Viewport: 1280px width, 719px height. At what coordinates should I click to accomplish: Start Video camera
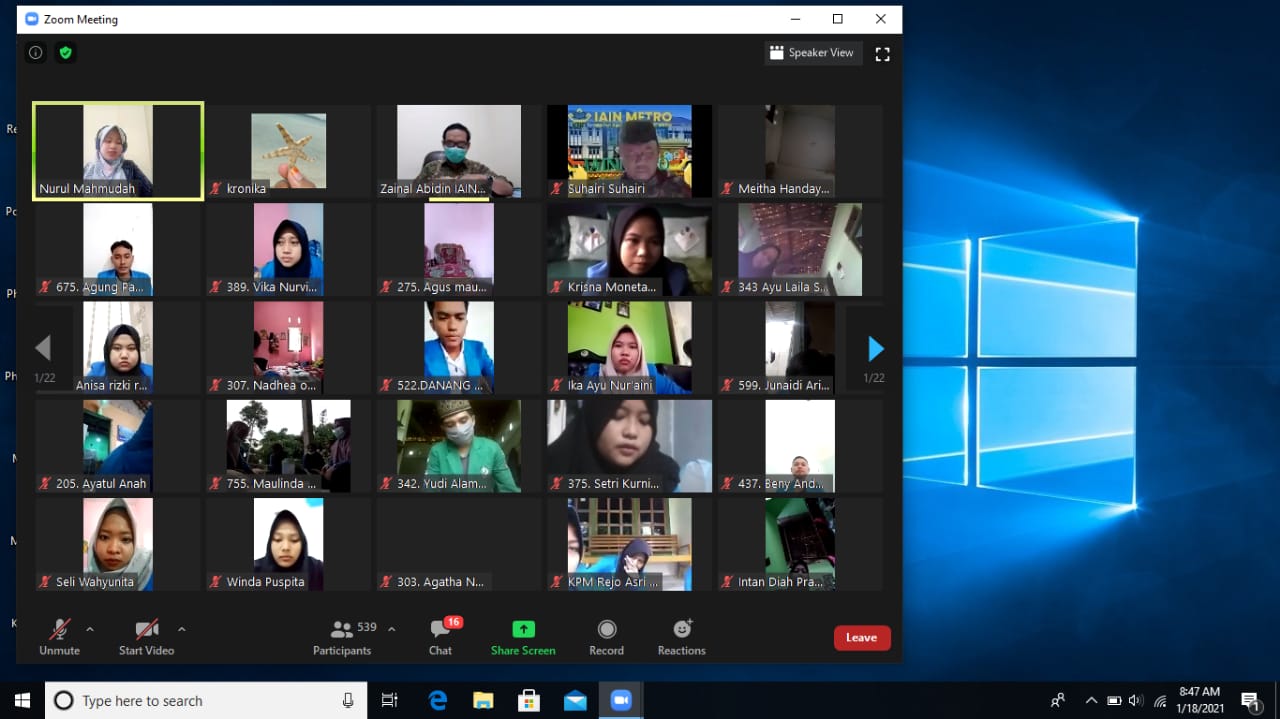point(147,637)
